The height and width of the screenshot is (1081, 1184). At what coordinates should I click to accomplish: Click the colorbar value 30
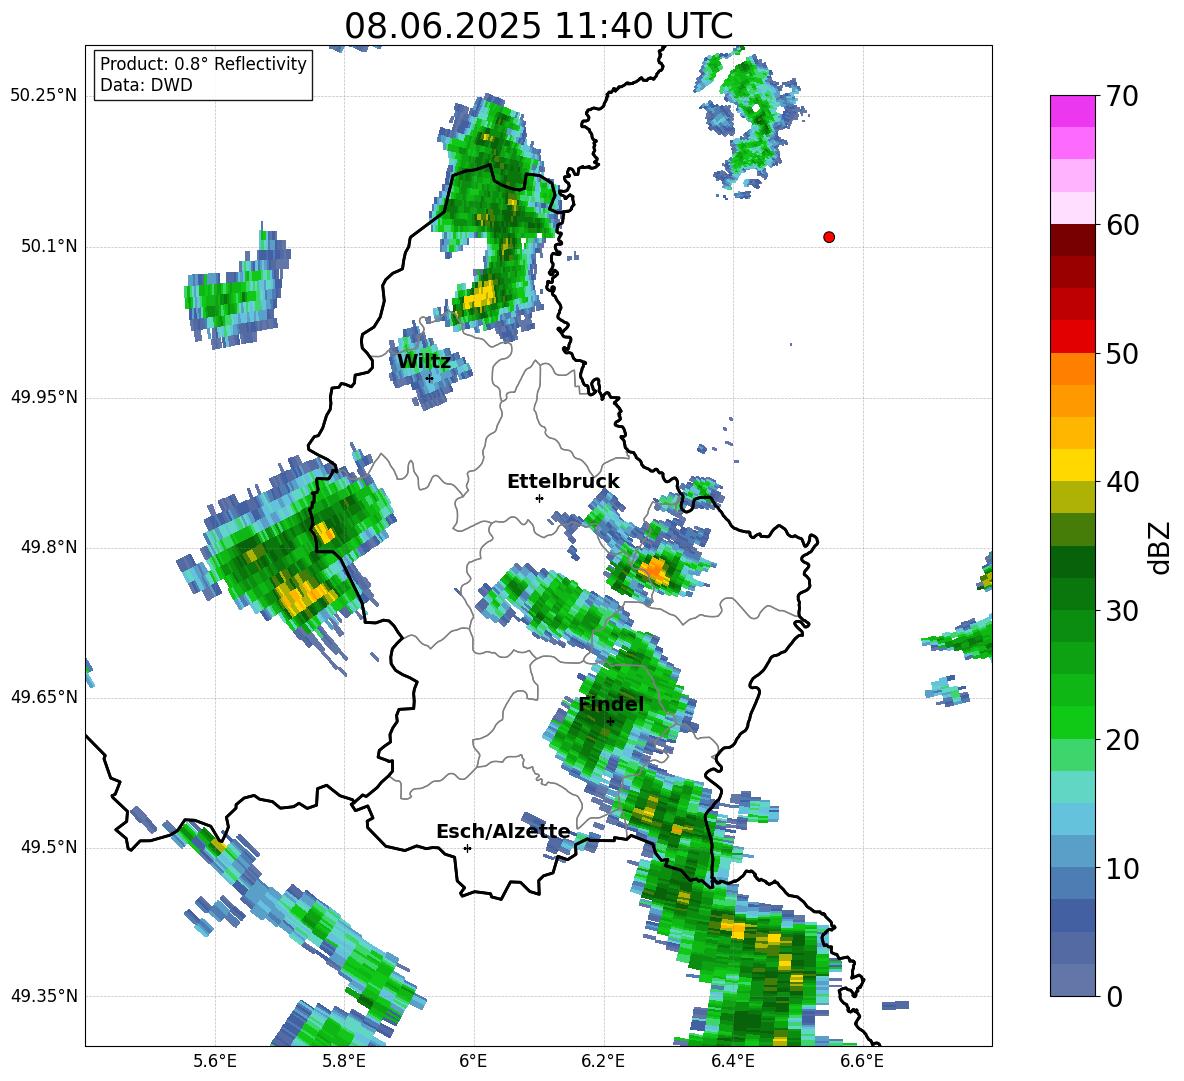pos(1122,611)
